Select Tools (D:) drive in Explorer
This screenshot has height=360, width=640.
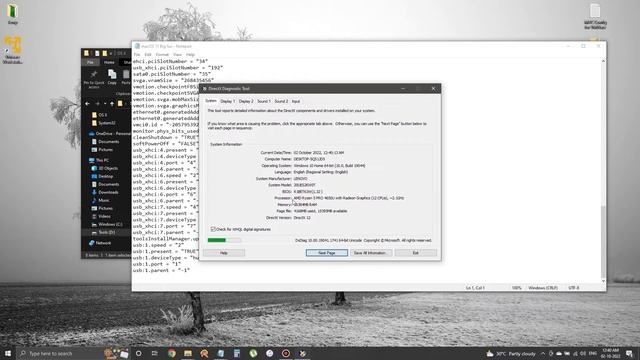(x=104, y=232)
